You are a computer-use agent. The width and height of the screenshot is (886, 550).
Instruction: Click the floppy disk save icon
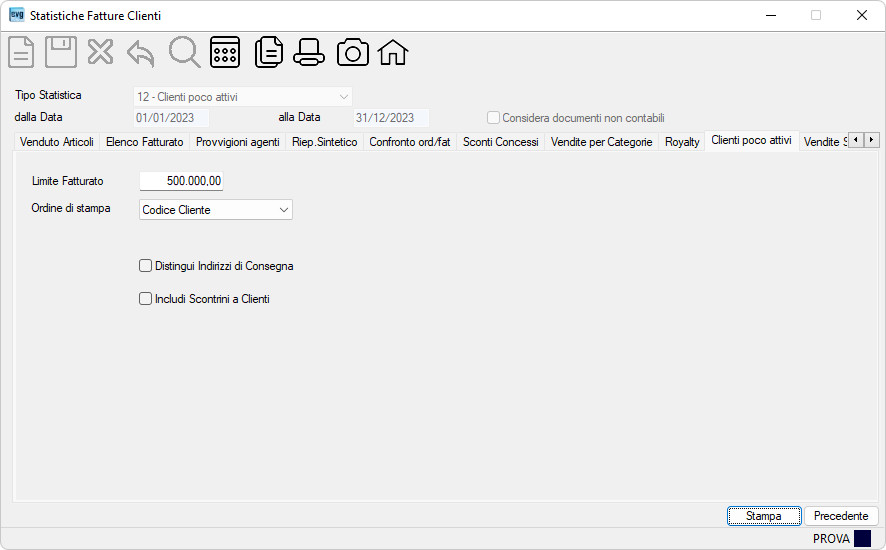(x=61, y=53)
